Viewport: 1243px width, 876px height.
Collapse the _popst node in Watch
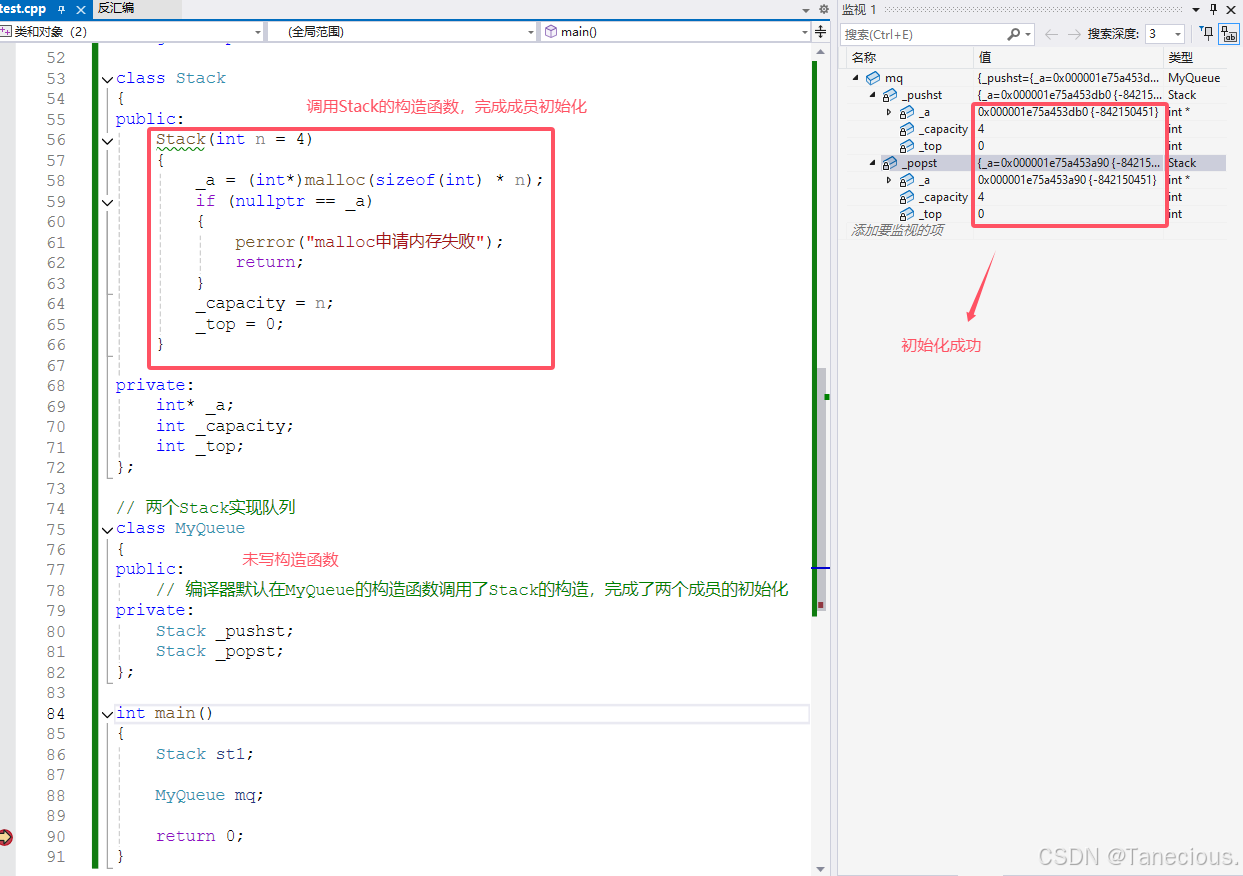point(872,163)
